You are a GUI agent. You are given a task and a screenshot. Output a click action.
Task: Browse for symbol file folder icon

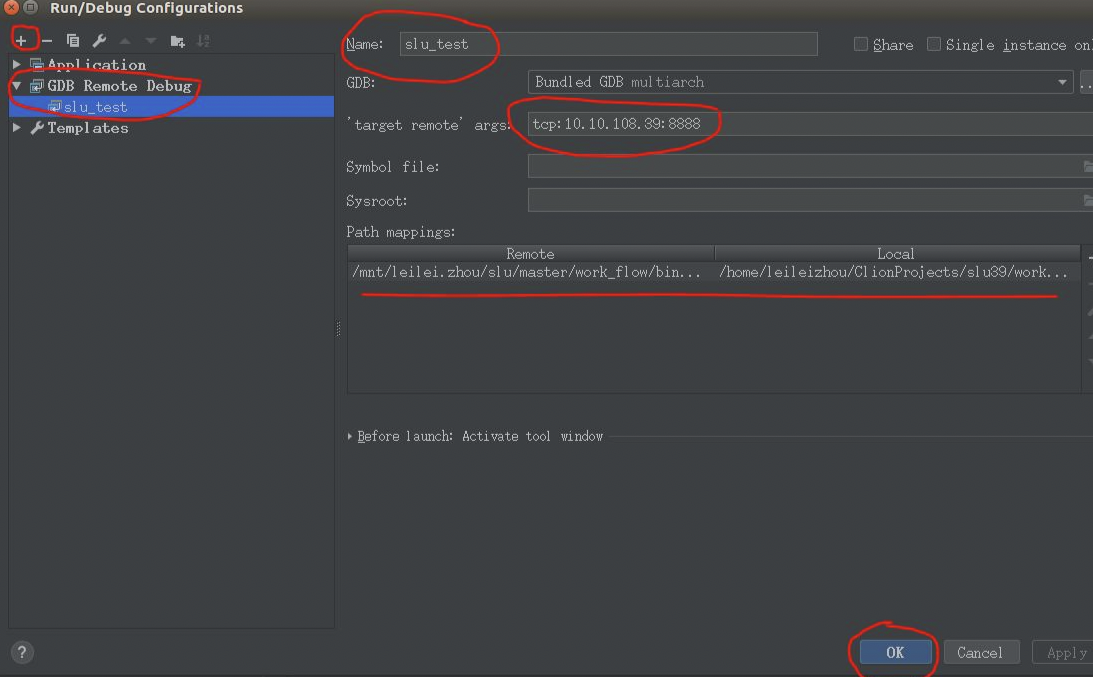point(1088,167)
